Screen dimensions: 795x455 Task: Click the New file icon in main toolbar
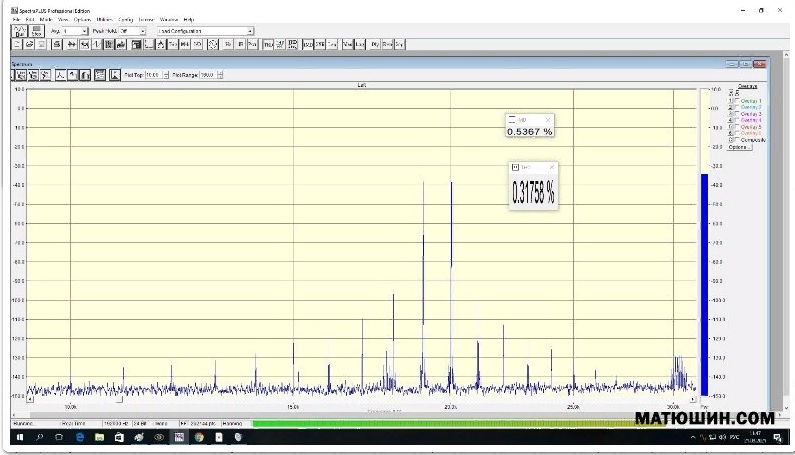click(17, 45)
